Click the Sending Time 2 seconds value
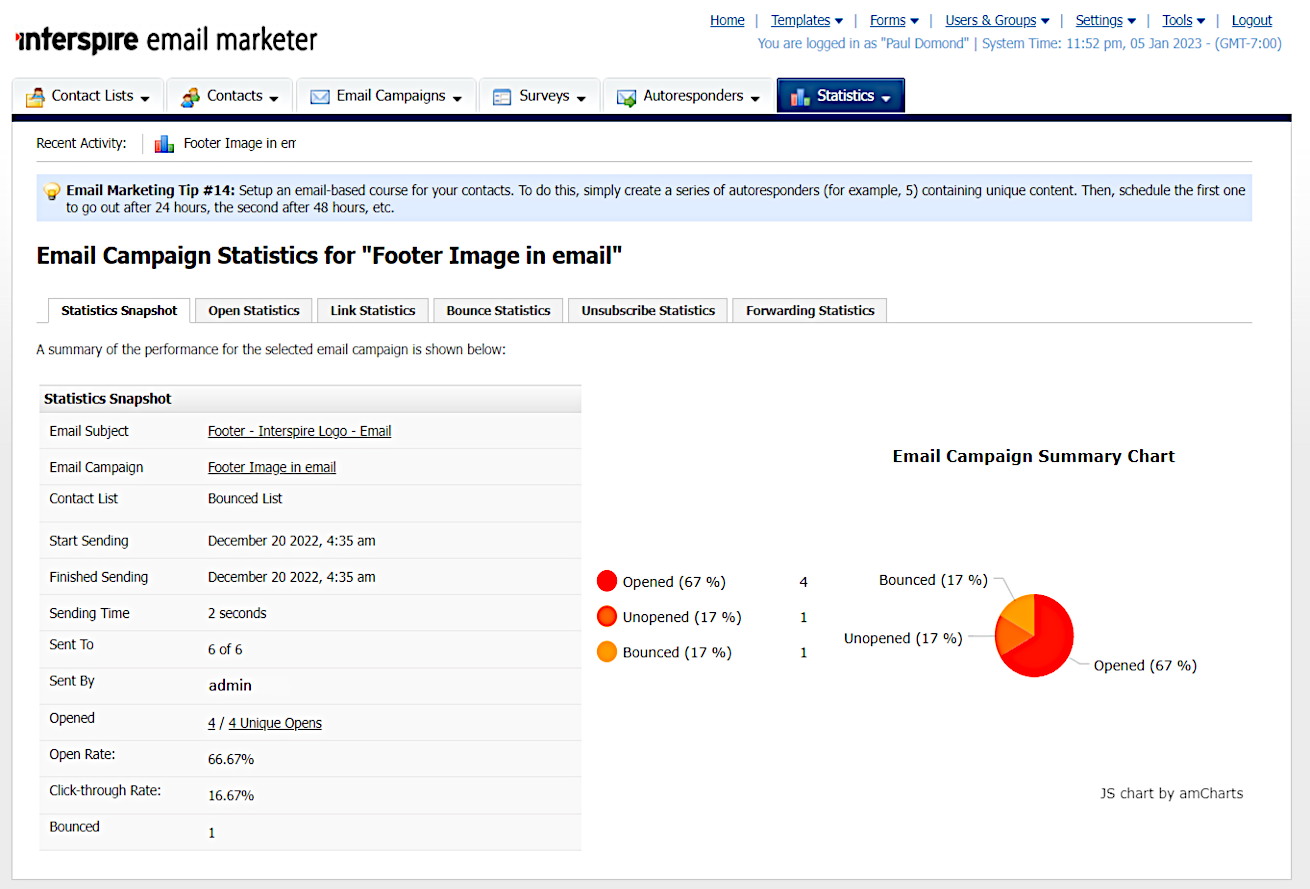Image resolution: width=1310 pixels, height=889 pixels. click(x=237, y=613)
